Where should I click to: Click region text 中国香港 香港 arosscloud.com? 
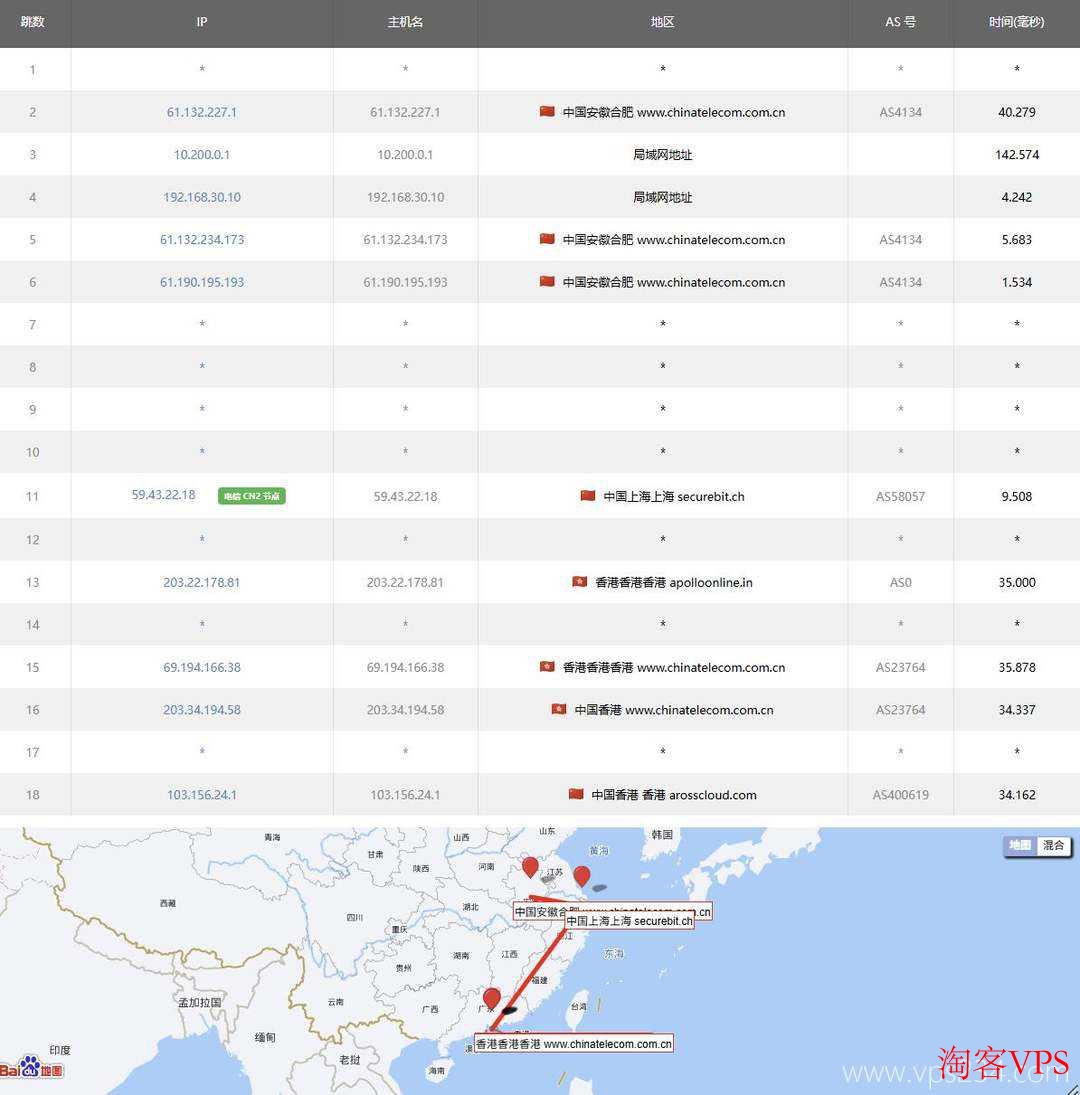674,795
